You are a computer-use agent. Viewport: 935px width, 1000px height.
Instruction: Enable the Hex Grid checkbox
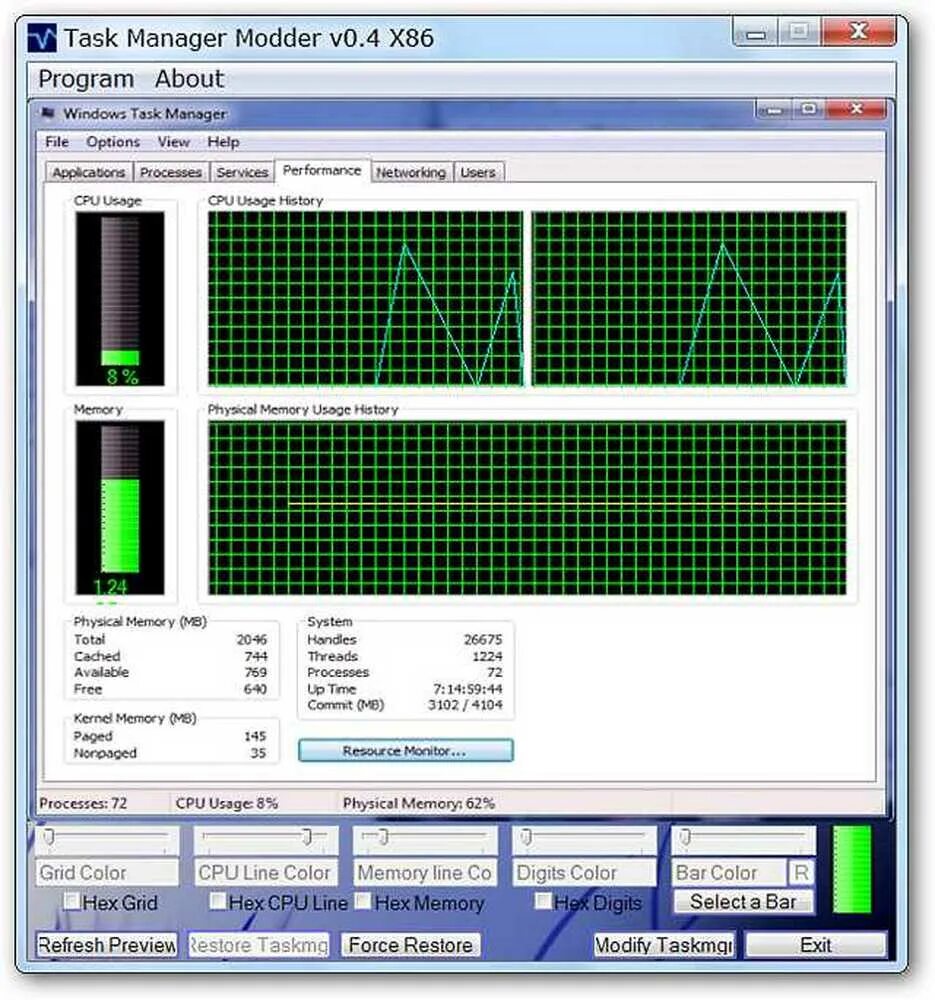[x=72, y=901]
